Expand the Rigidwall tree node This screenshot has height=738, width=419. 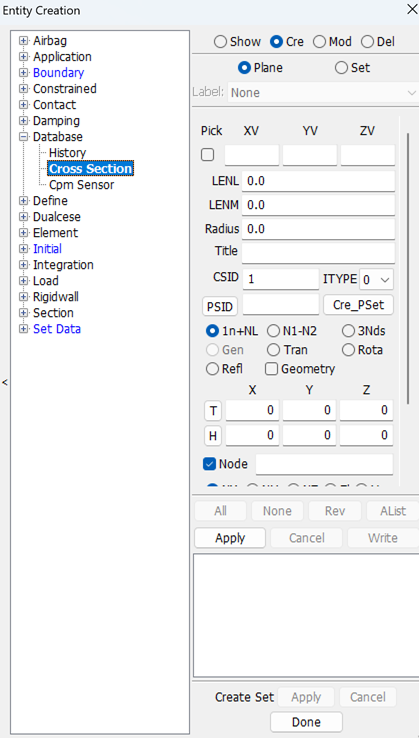point(23,297)
